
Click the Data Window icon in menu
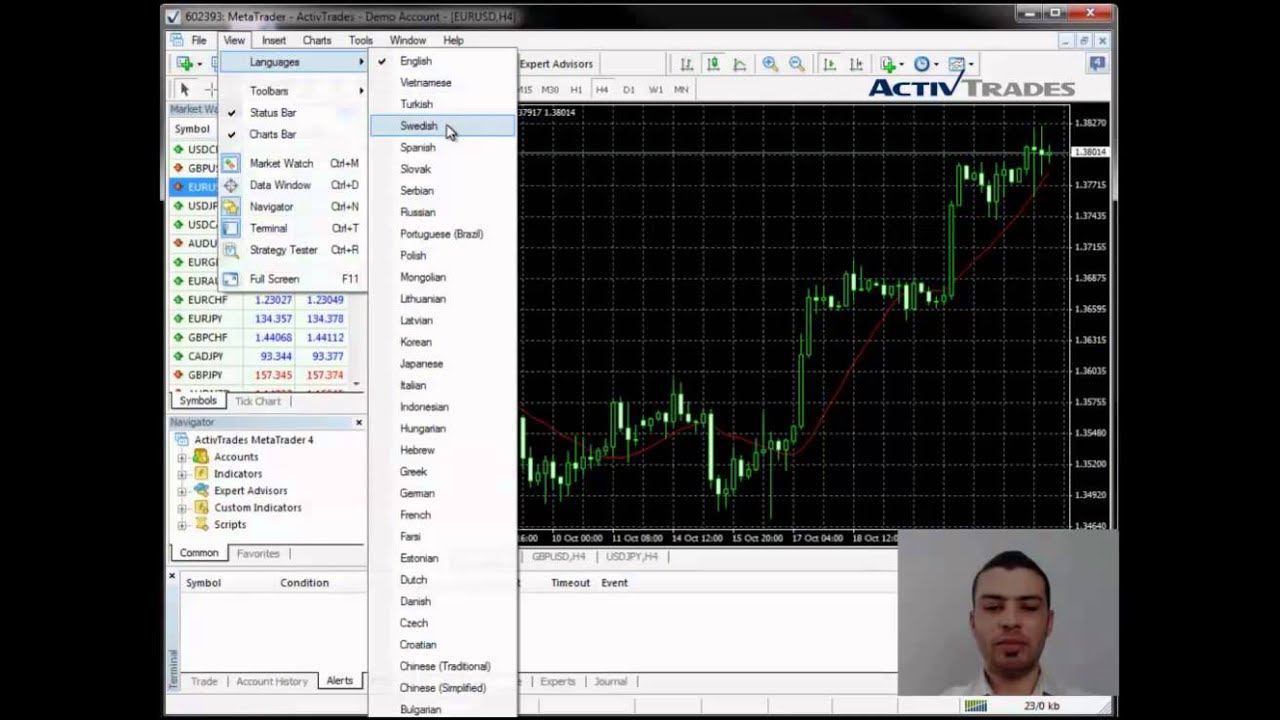coord(230,185)
